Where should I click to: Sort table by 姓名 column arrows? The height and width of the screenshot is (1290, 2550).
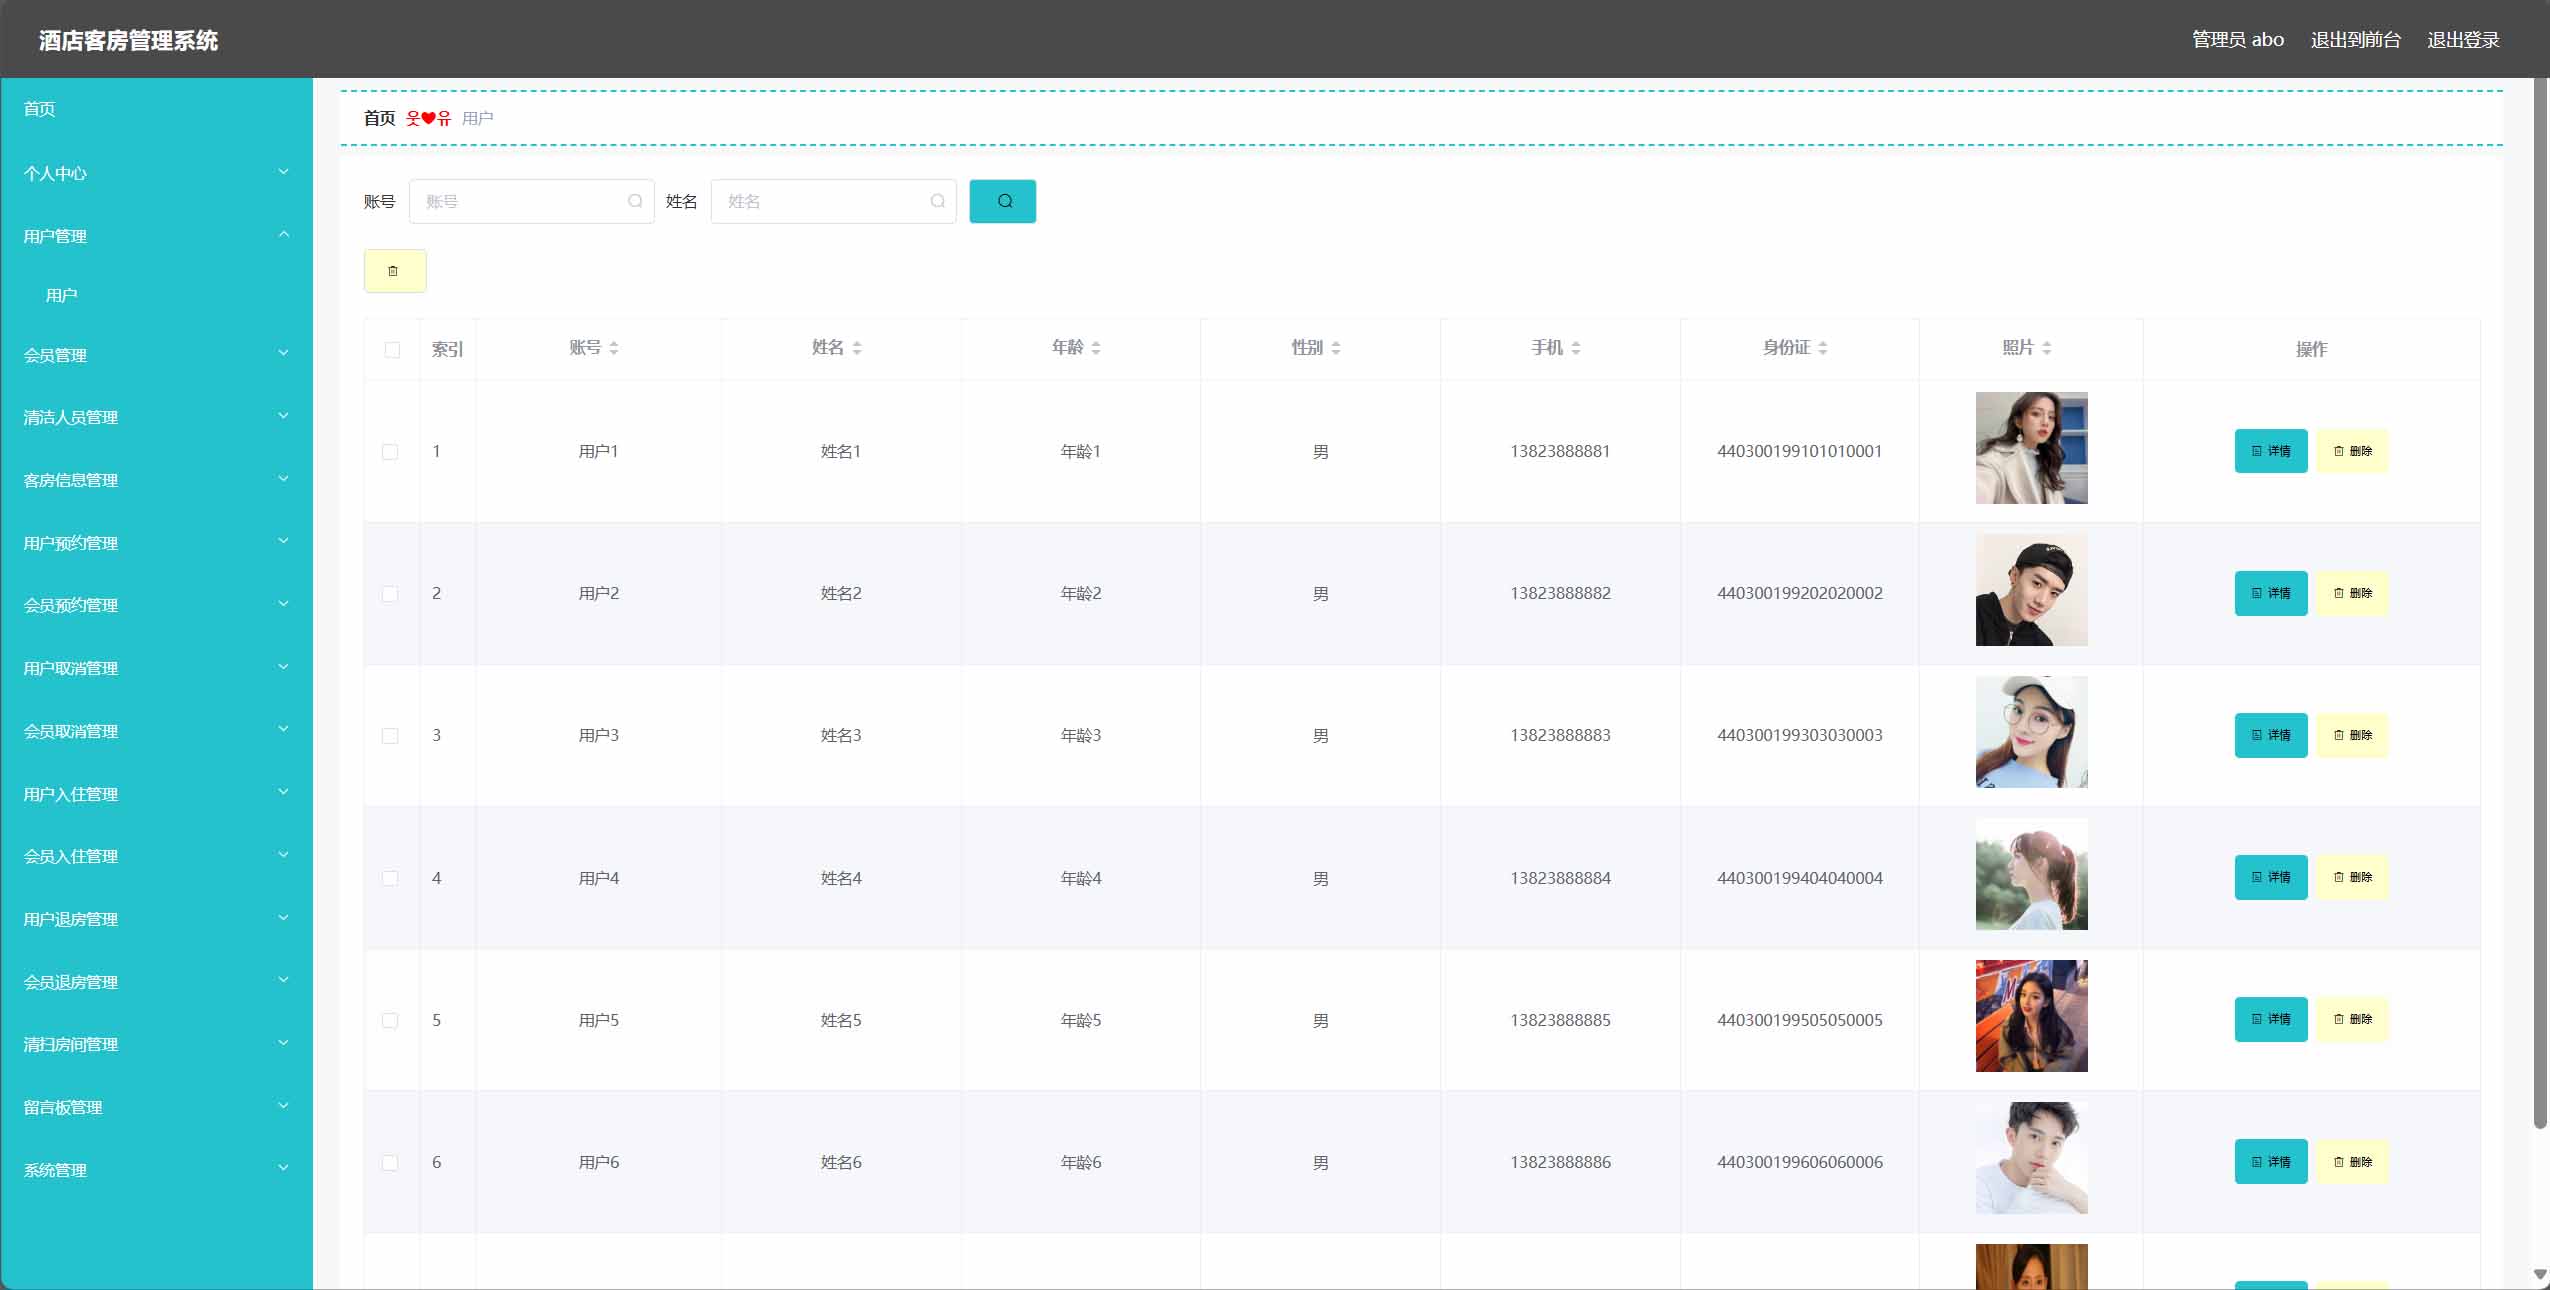click(857, 348)
